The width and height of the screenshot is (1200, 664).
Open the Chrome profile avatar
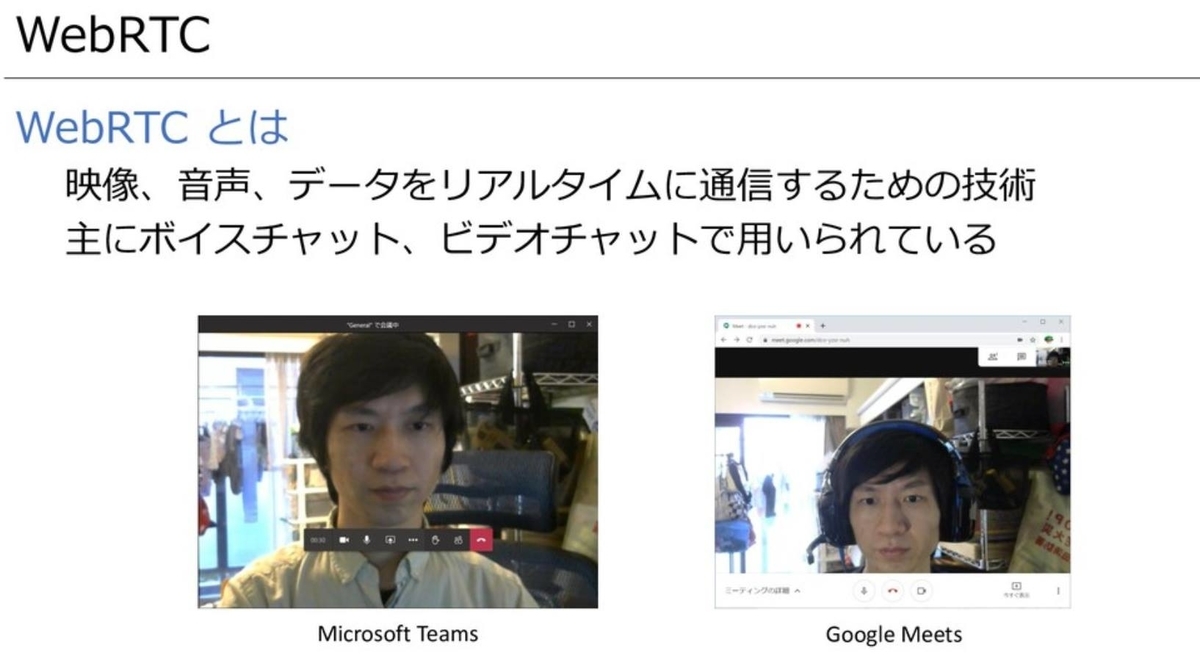click(1048, 339)
